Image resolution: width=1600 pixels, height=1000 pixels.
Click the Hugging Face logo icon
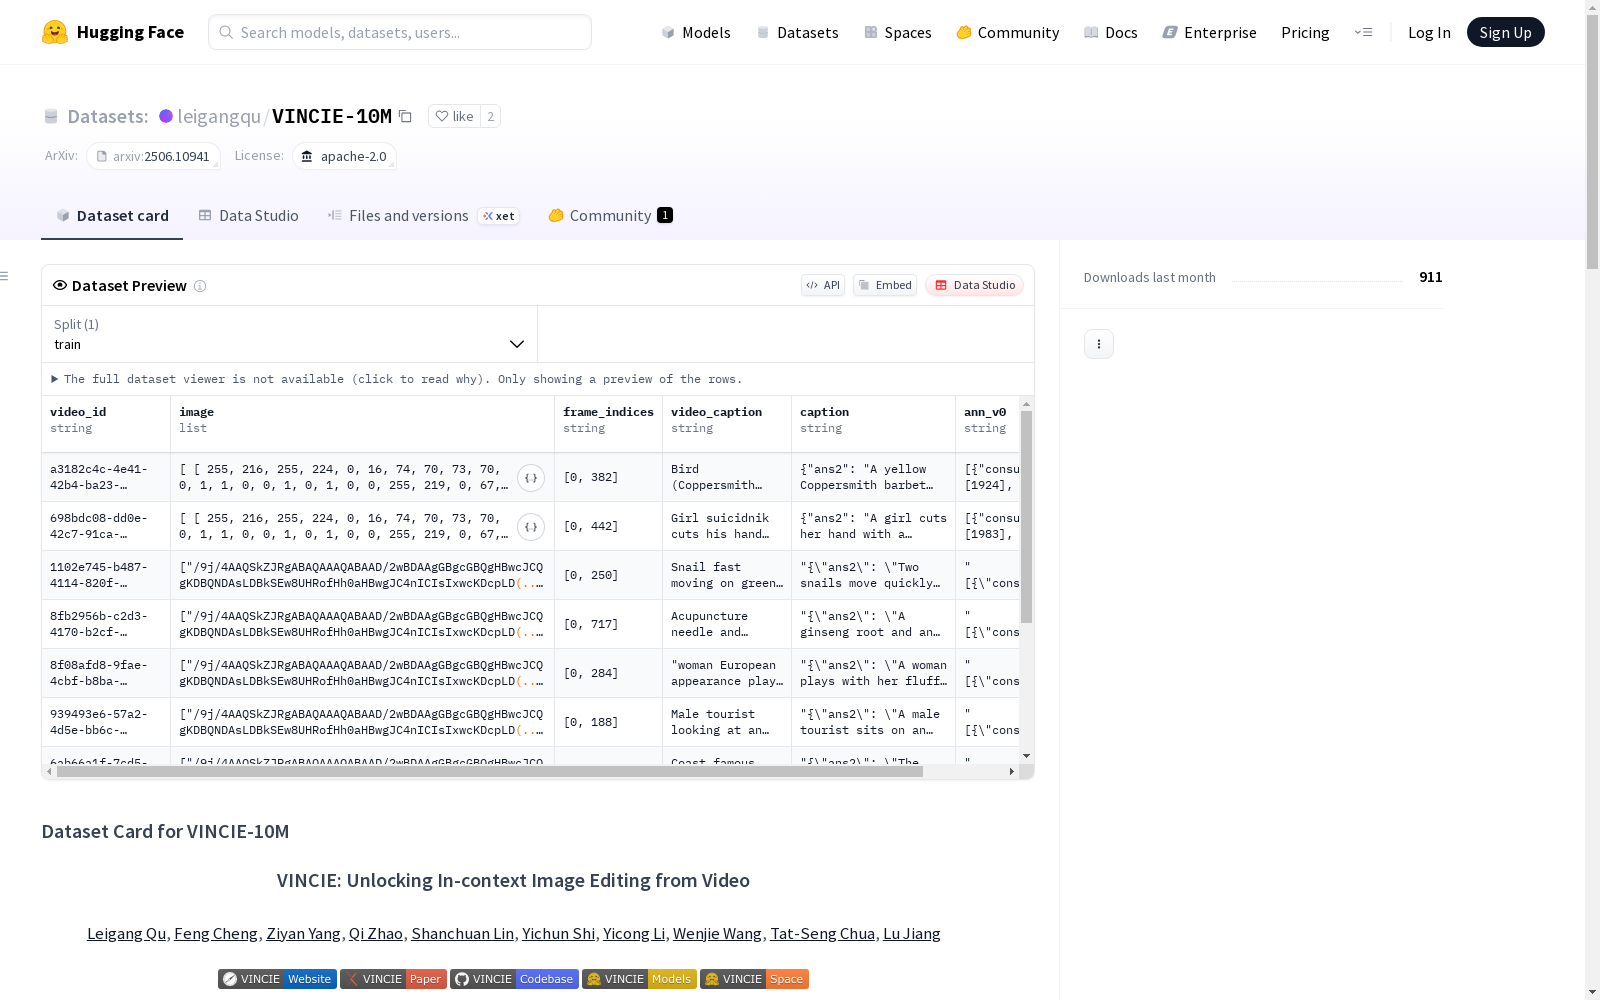(55, 32)
